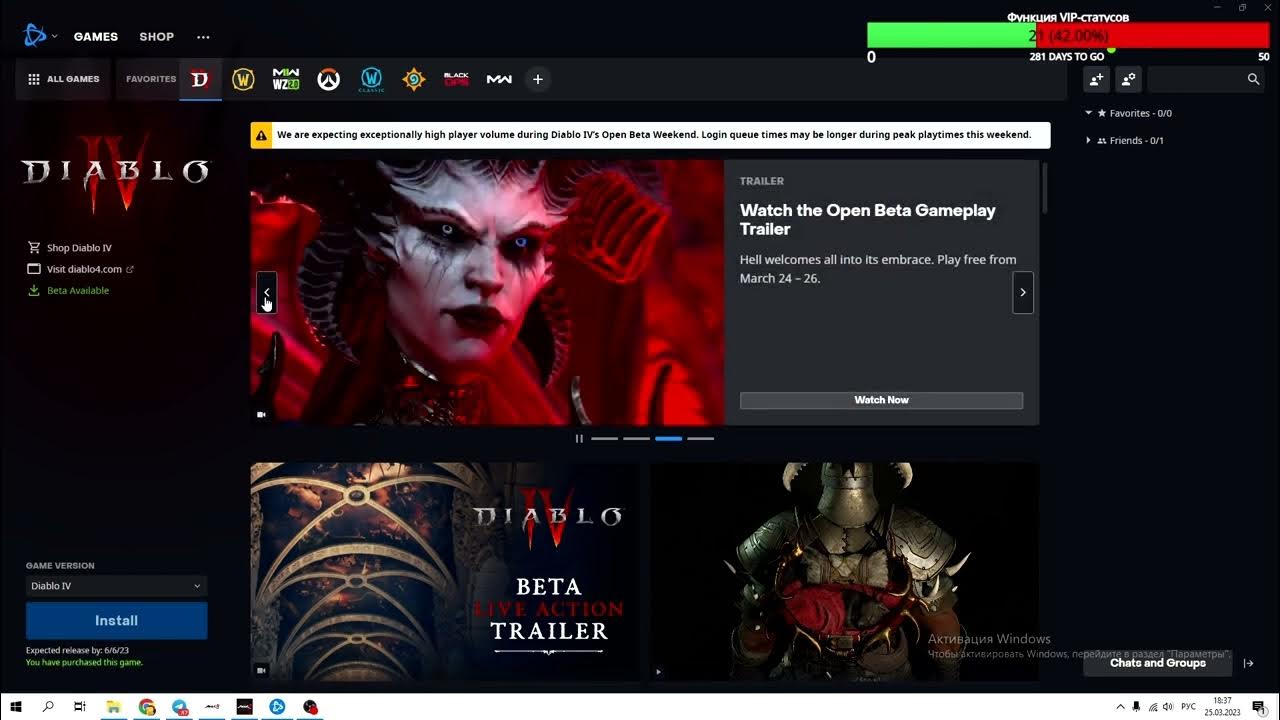1280x720 pixels.
Task: Click the Battle.net logo icon
Action: [x=35, y=36]
